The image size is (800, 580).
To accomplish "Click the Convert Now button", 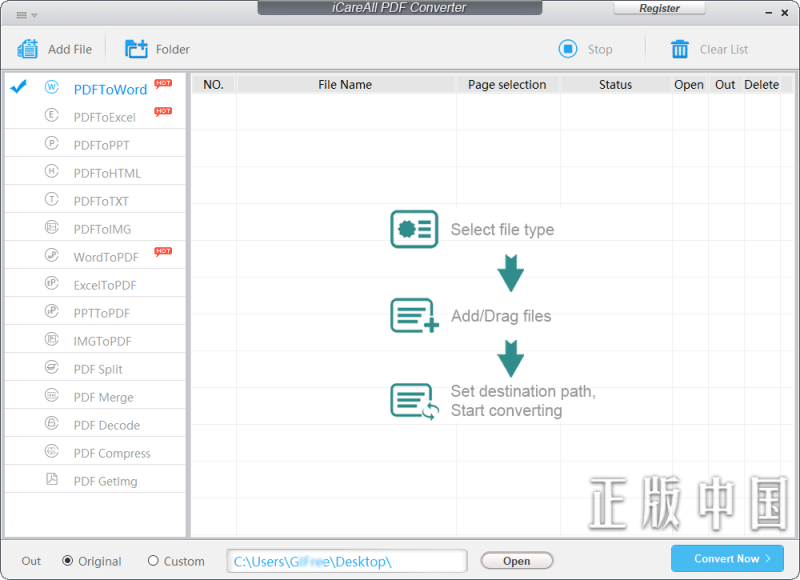I will click(x=727, y=559).
